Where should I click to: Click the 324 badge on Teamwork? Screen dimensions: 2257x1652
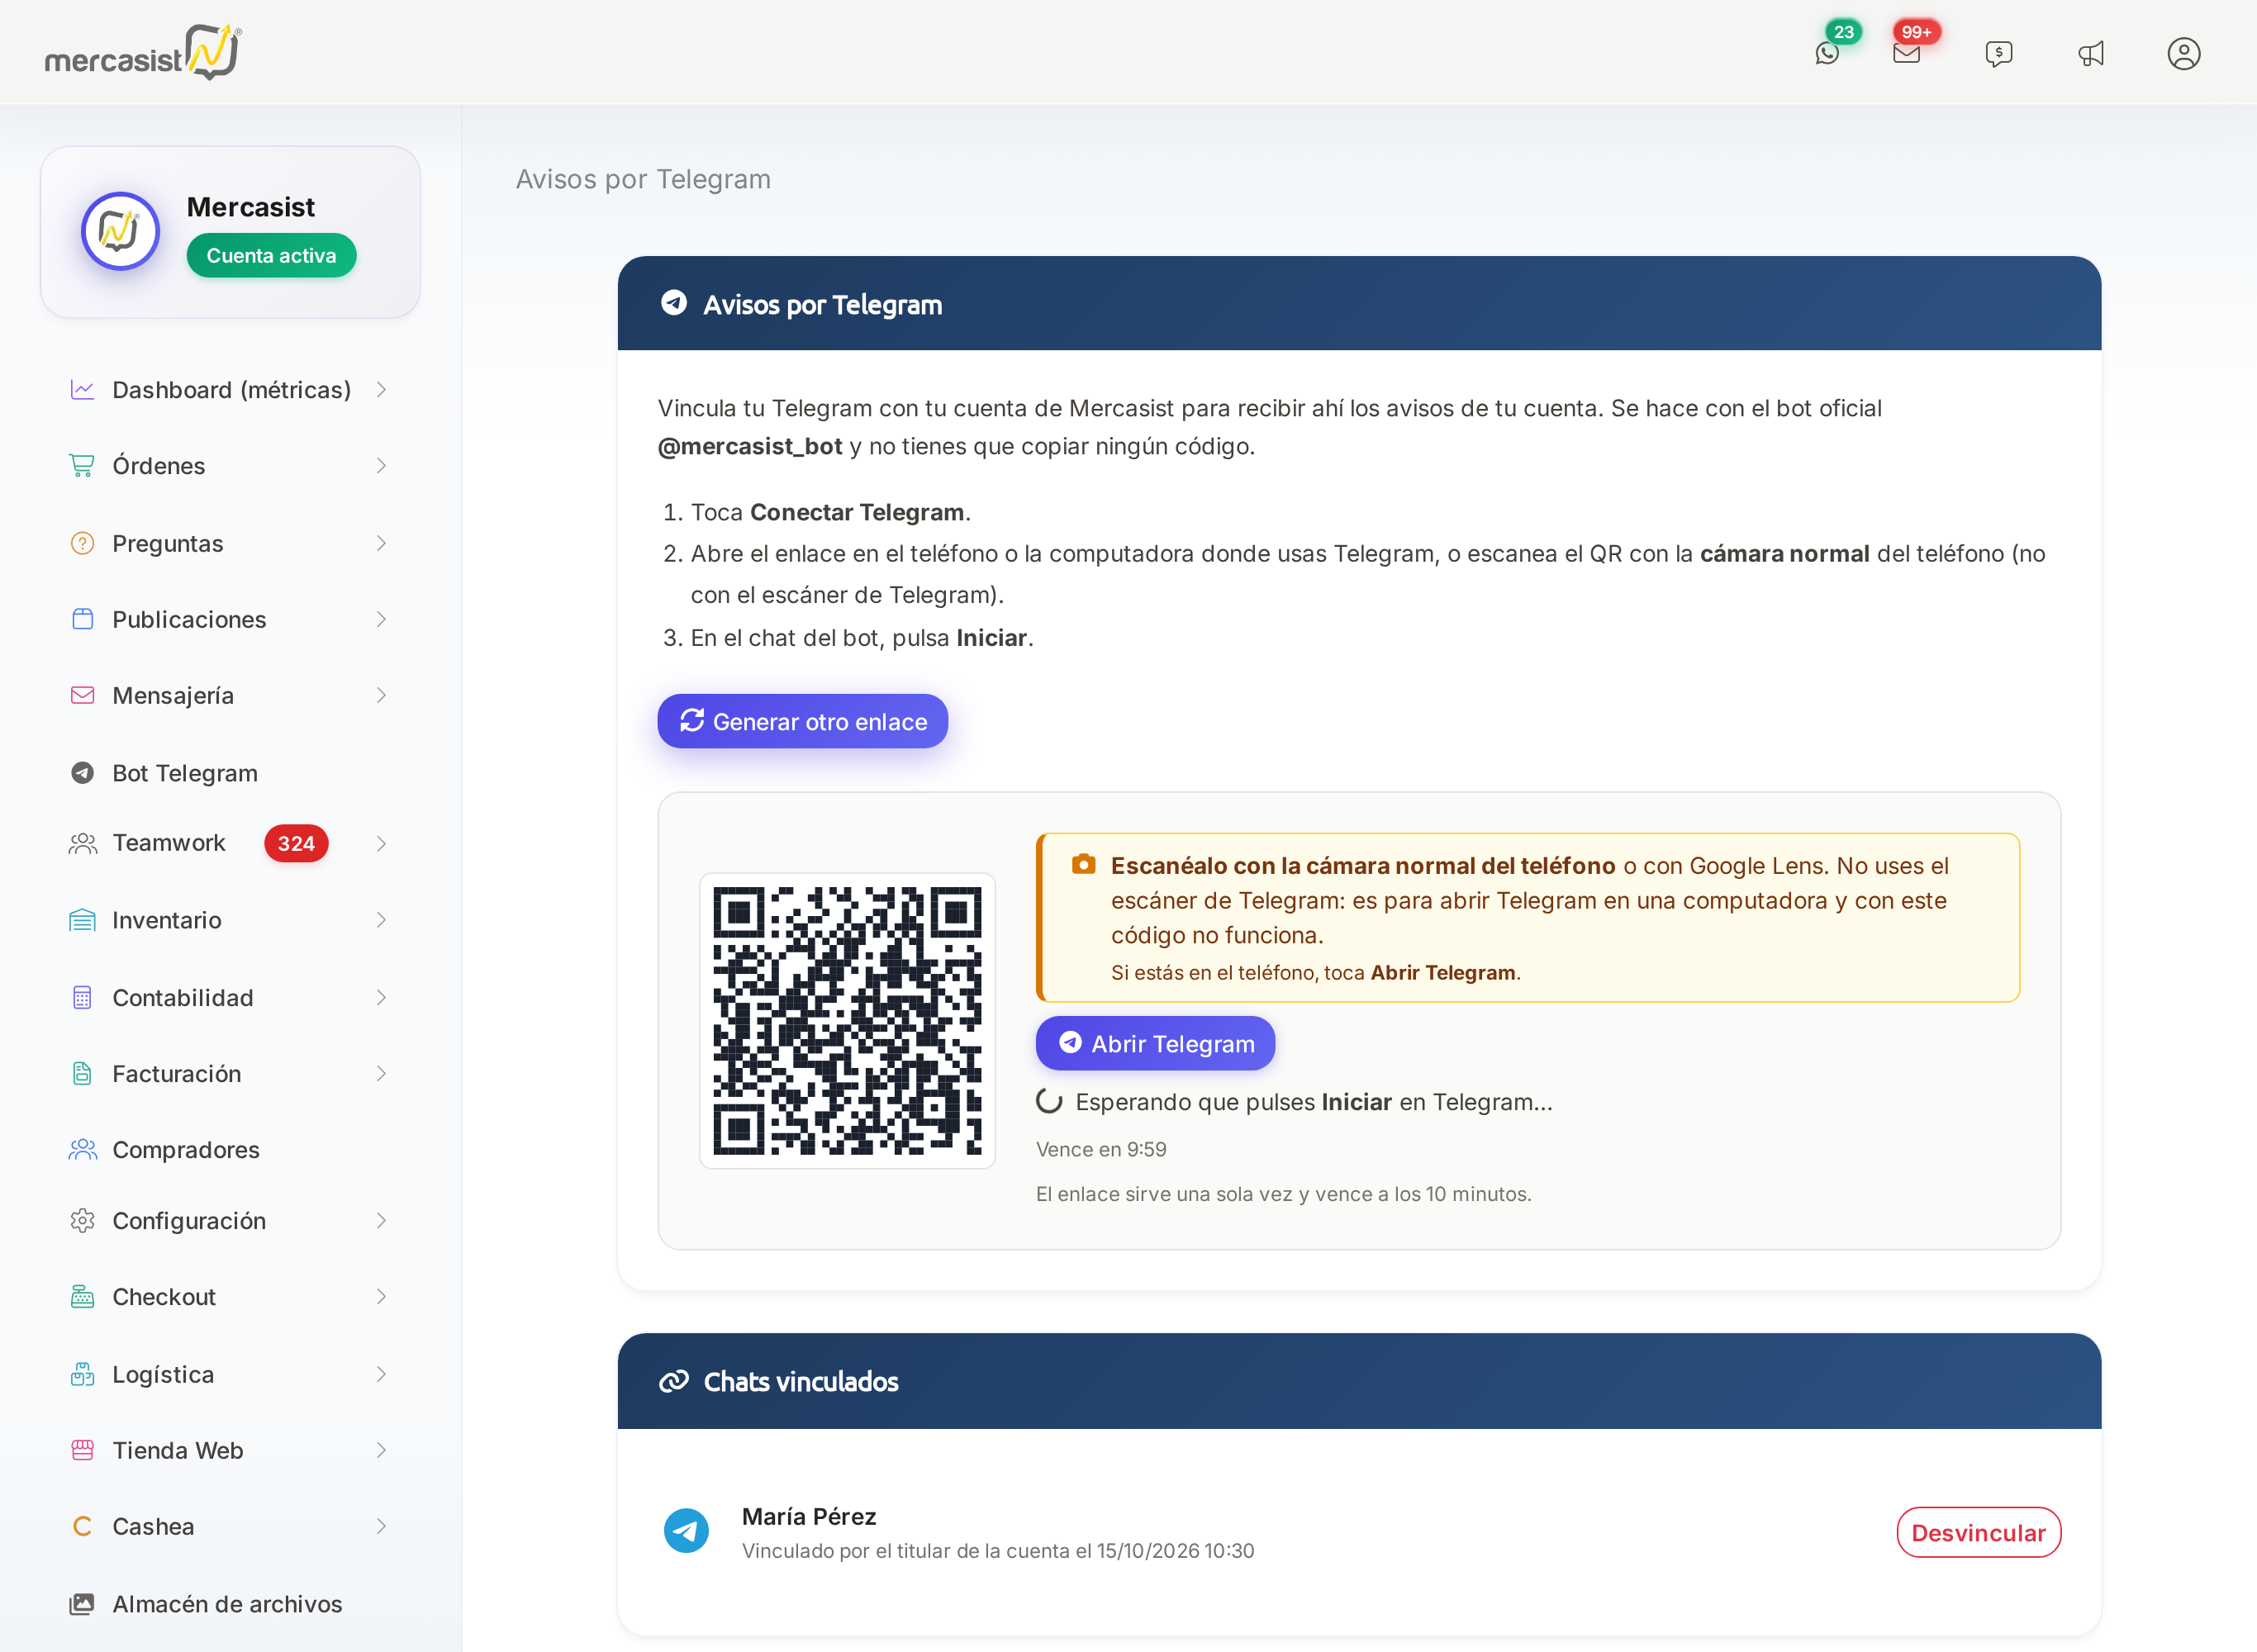(296, 843)
